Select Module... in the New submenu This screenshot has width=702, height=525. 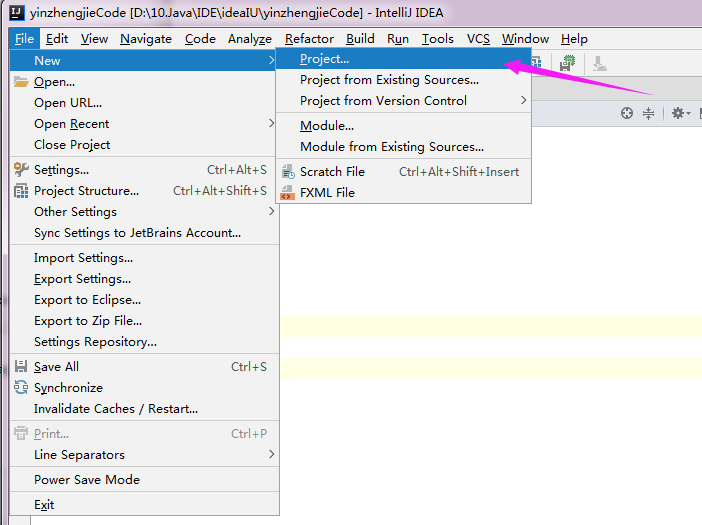coord(403,126)
